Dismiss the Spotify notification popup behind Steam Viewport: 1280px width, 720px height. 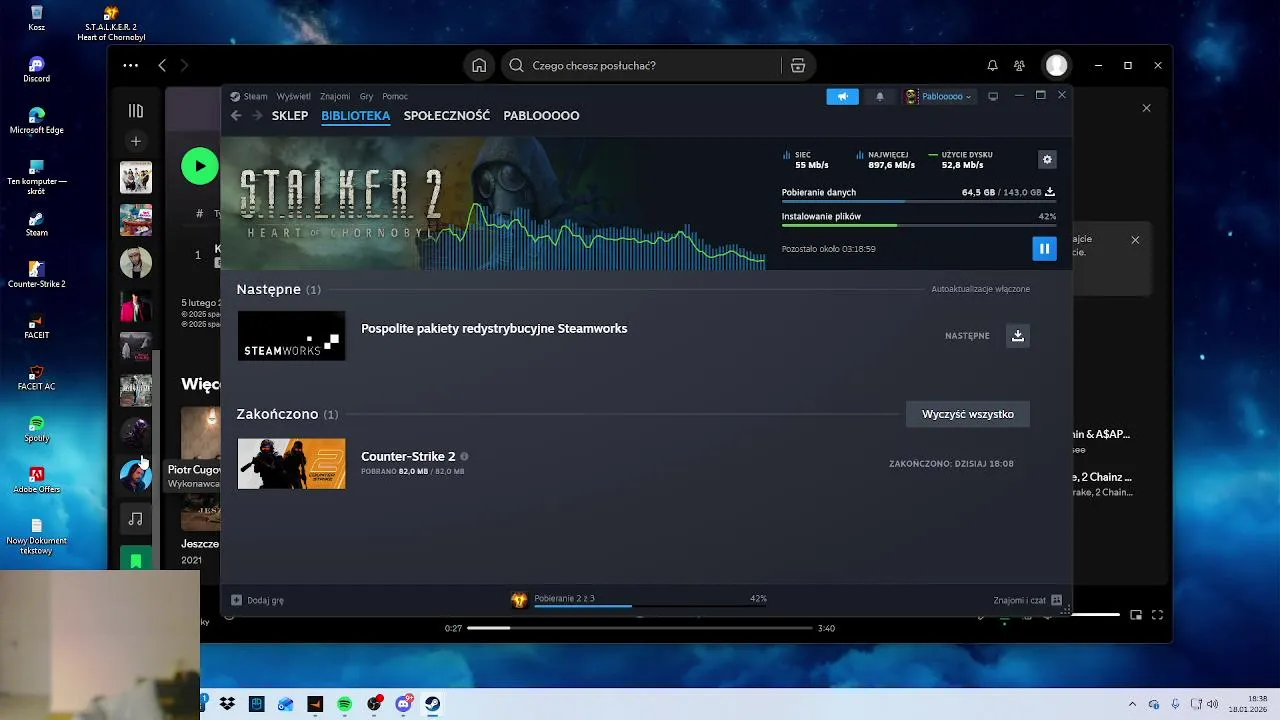pos(1135,240)
